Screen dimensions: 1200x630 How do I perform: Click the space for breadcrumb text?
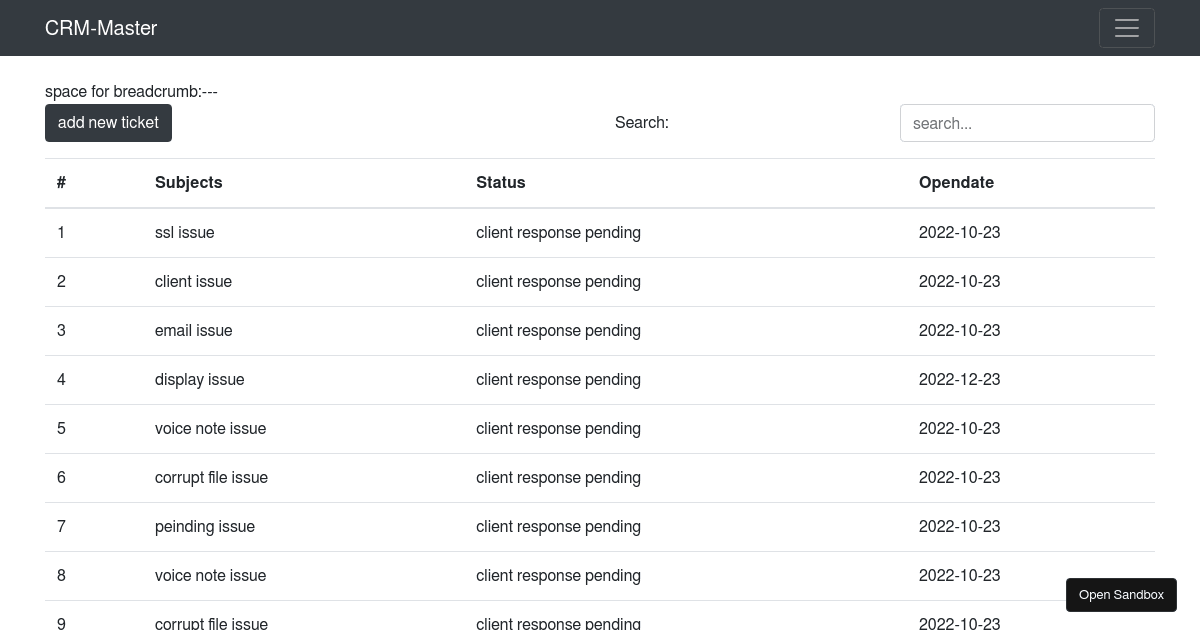(131, 92)
